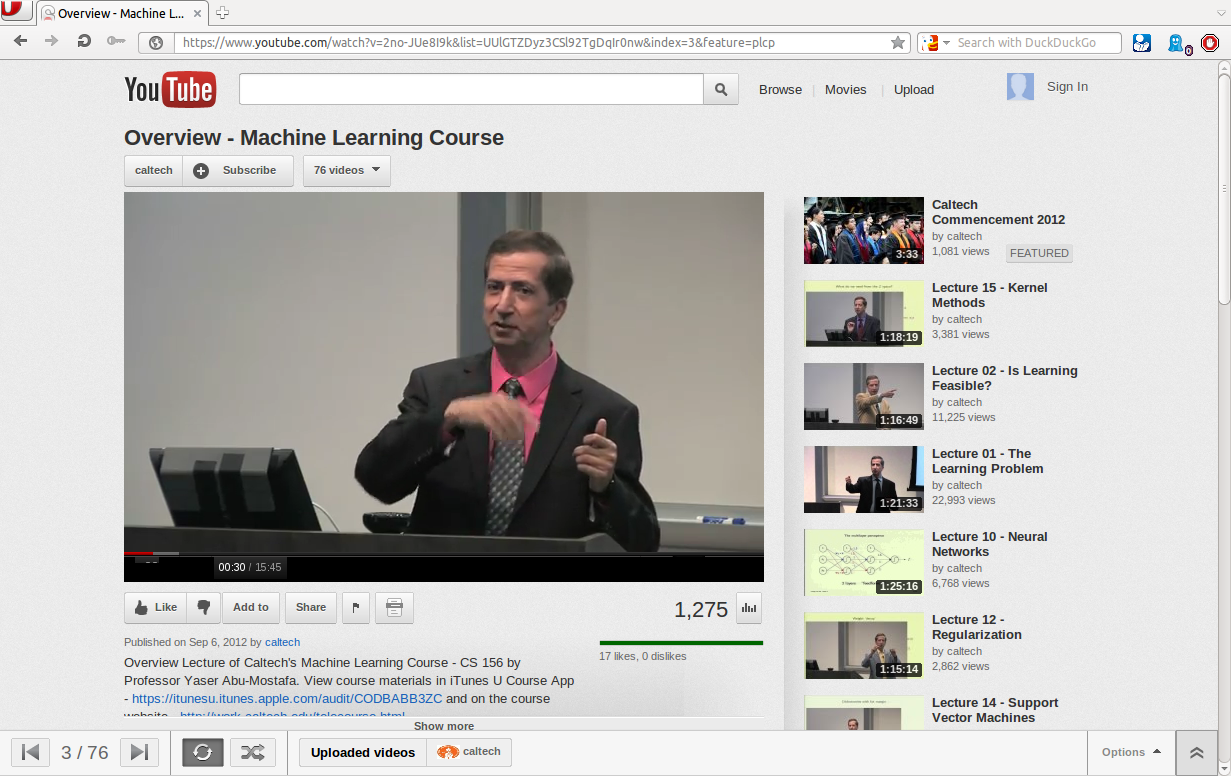The height and width of the screenshot is (776, 1231).
Task: Go to the Movies section
Action: [845, 89]
